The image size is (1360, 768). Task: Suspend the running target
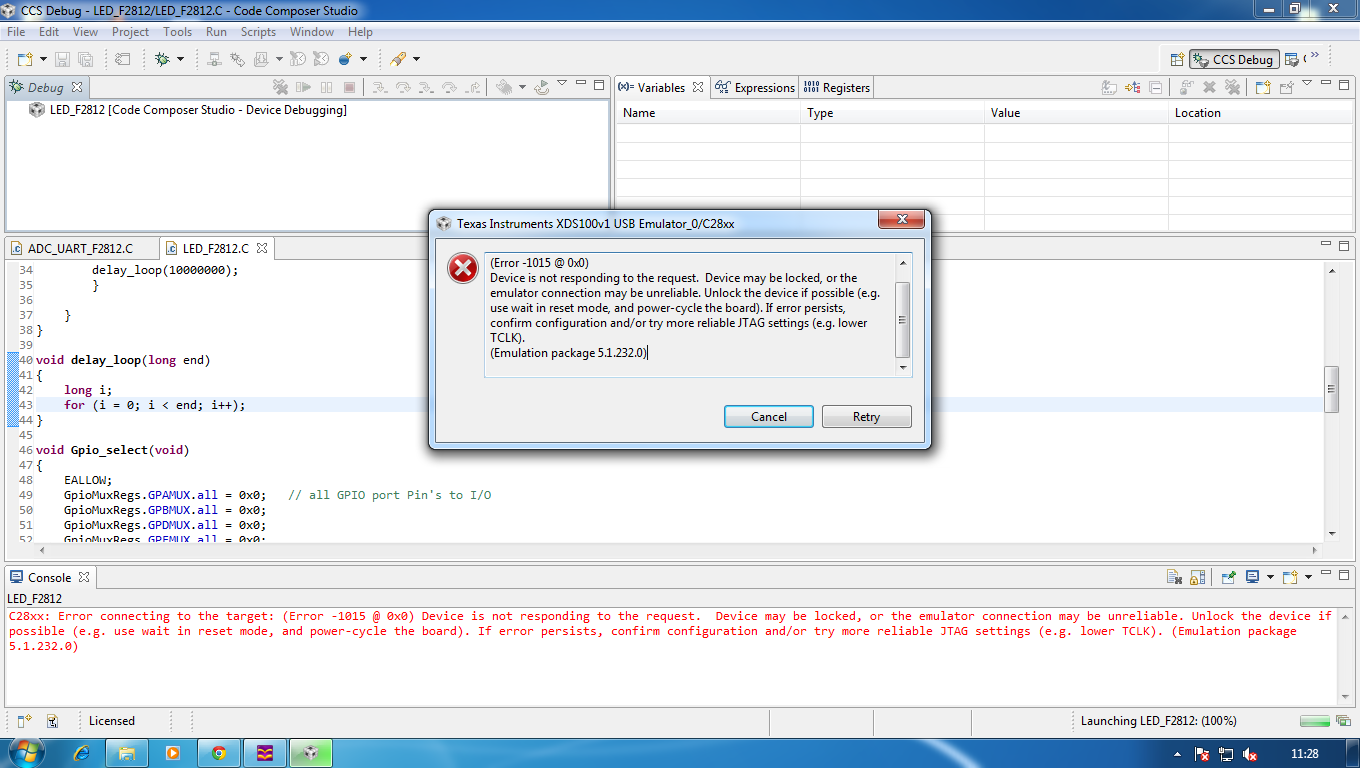click(x=325, y=87)
